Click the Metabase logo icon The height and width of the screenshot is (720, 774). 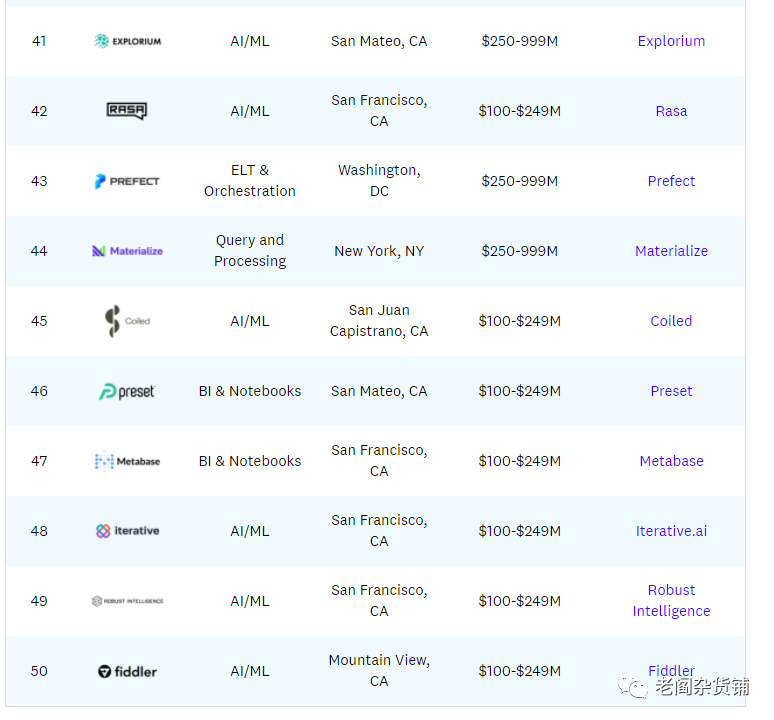127,461
